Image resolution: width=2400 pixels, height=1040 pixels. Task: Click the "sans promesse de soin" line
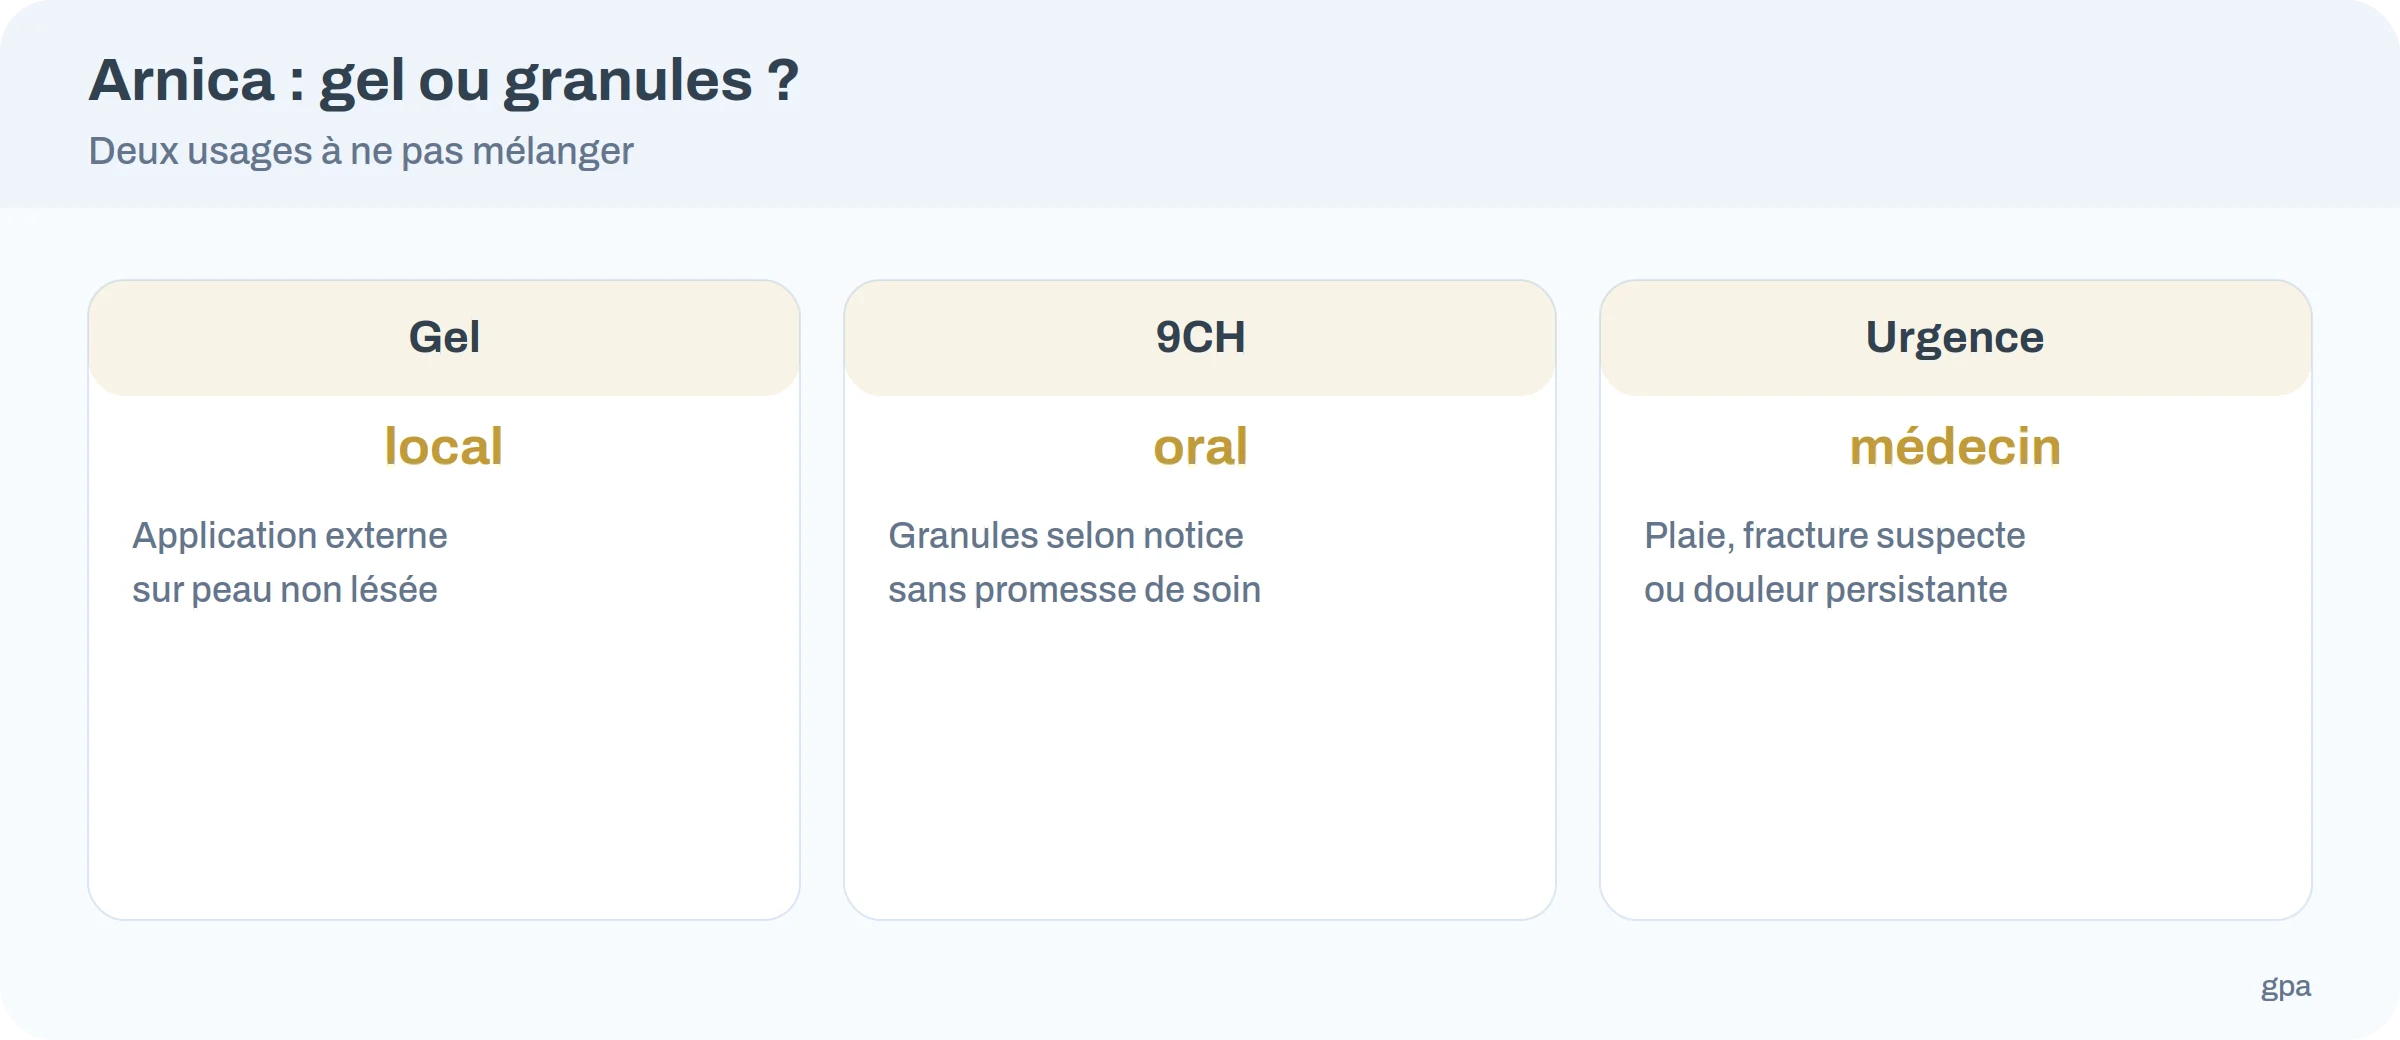point(1075,590)
